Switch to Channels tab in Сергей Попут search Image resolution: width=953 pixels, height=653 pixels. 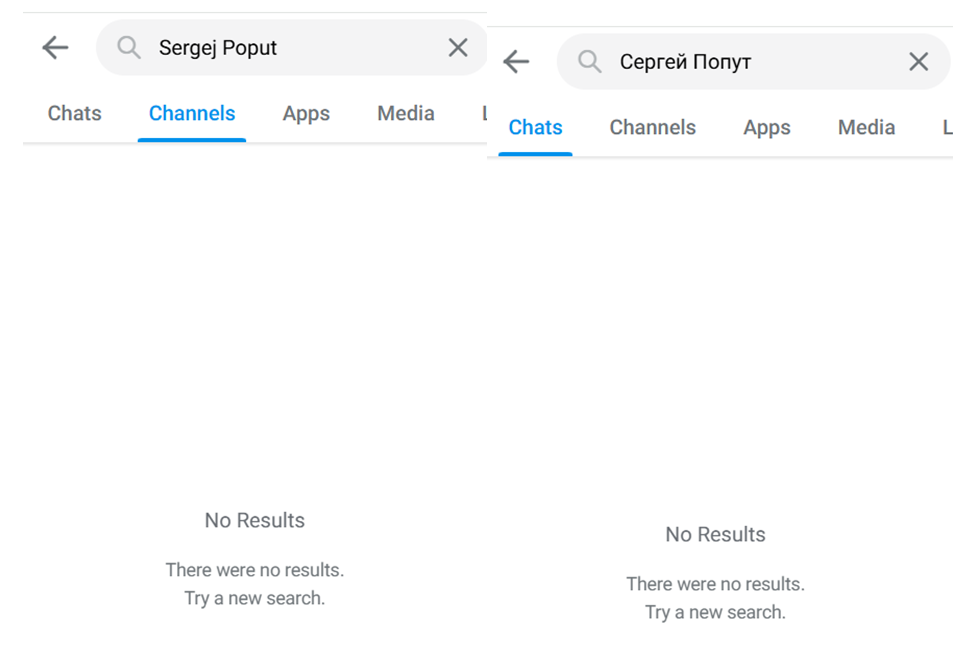652,128
